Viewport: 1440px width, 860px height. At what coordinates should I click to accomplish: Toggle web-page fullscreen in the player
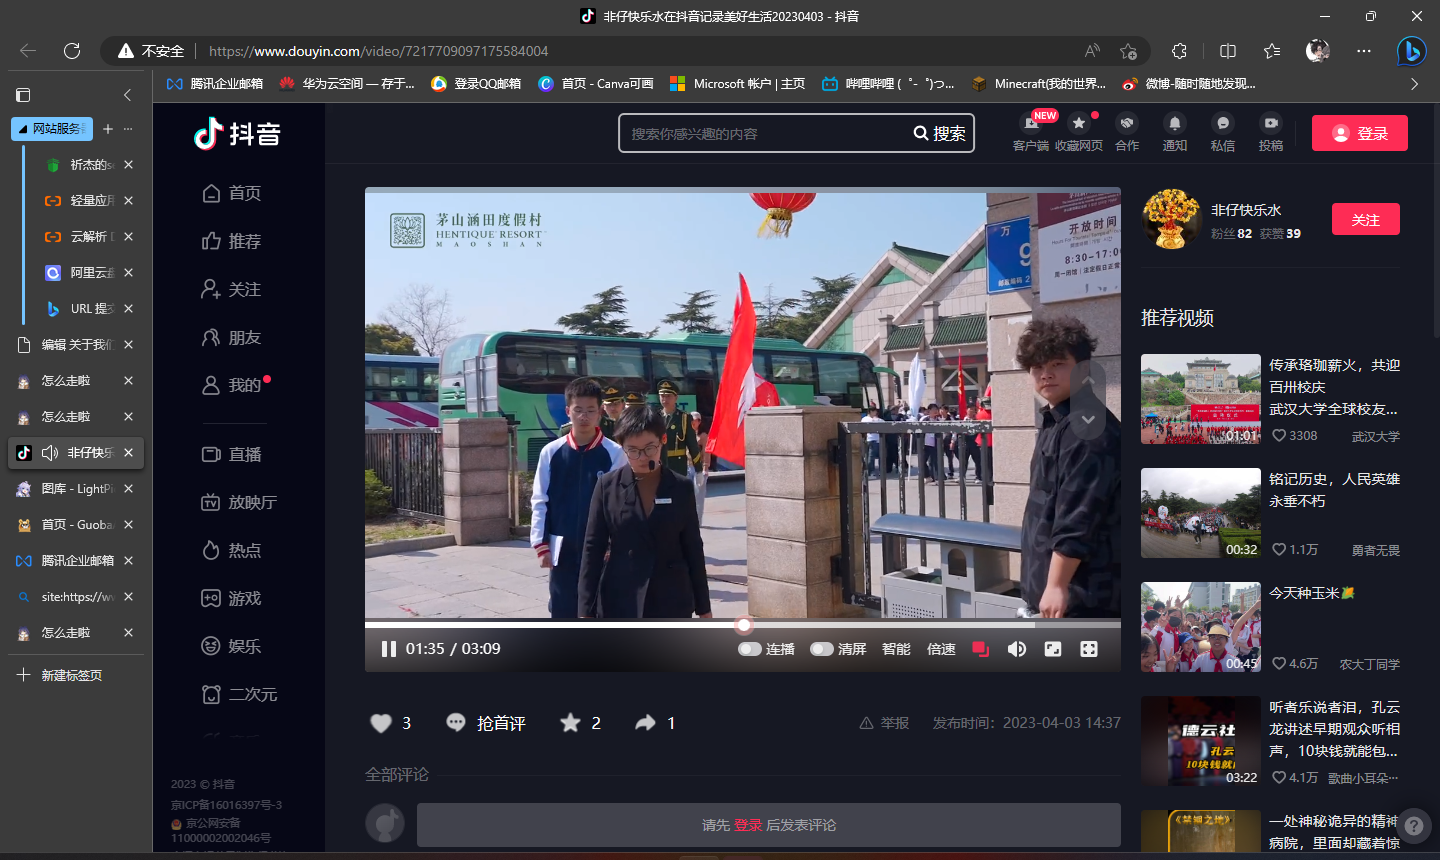(1053, 649)
